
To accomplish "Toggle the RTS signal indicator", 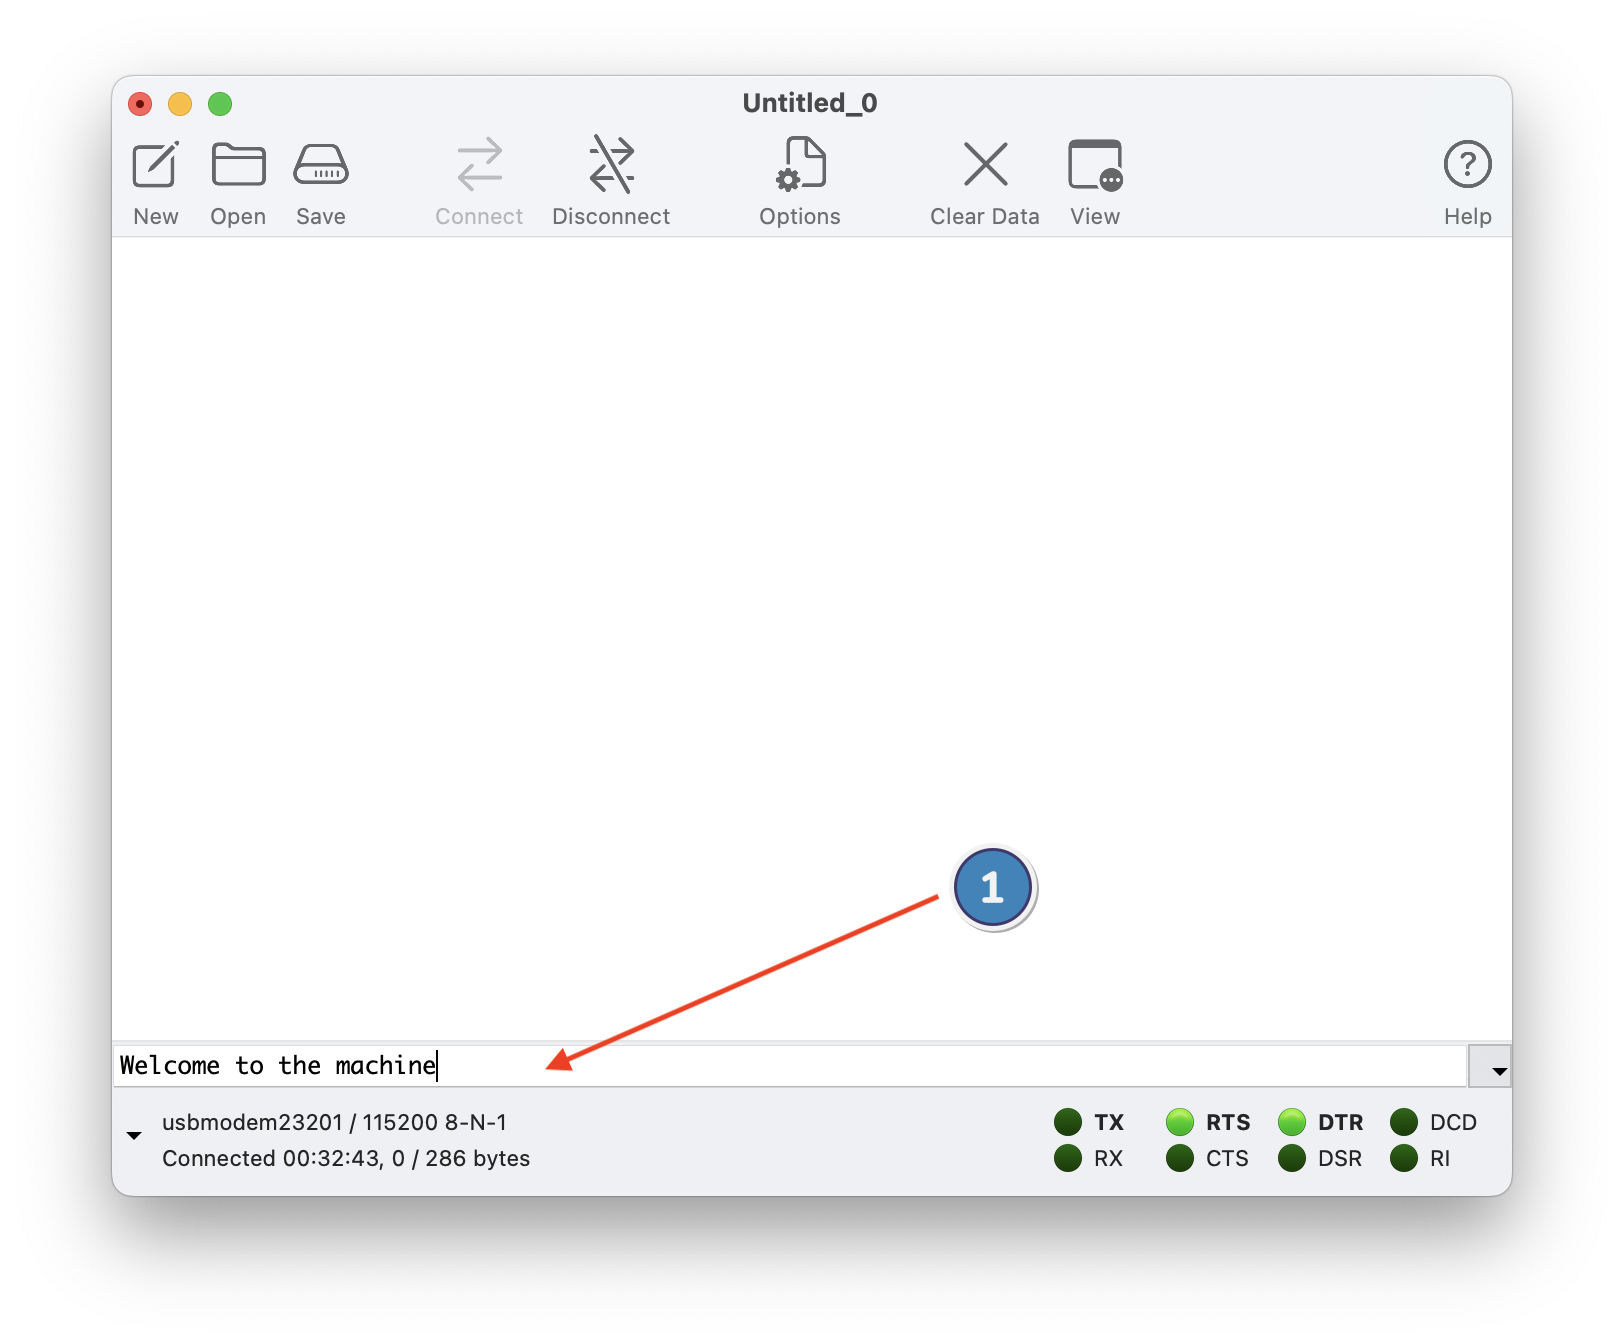I will coord(1180,1122).
